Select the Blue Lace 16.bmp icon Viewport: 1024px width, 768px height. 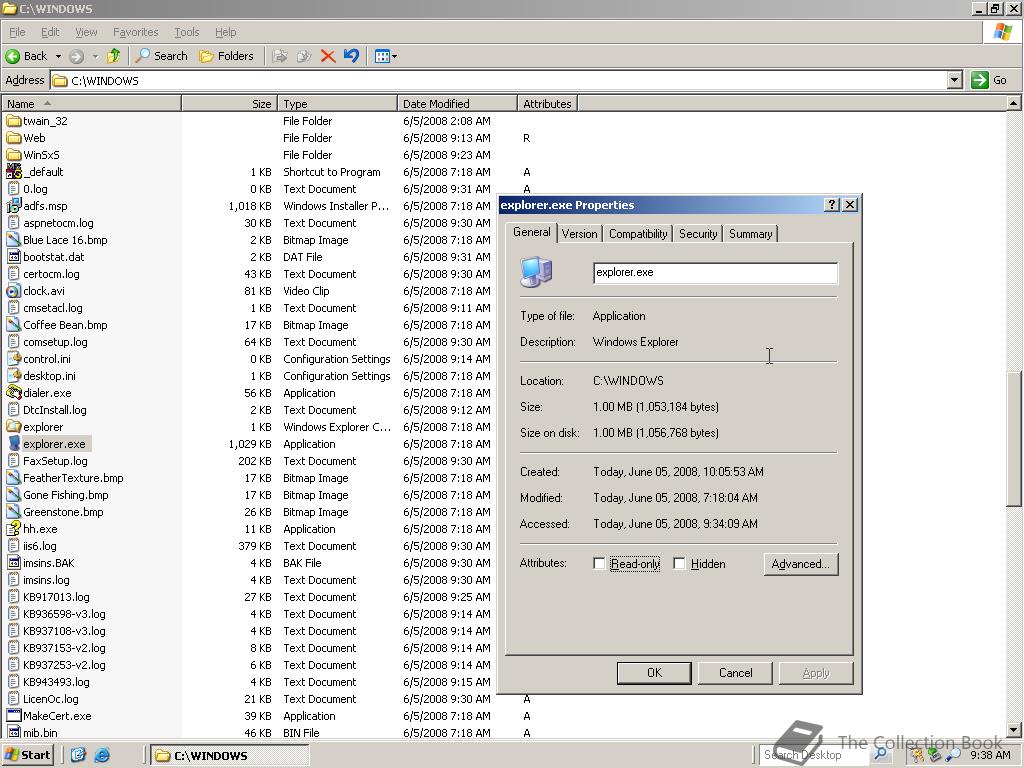13,240
